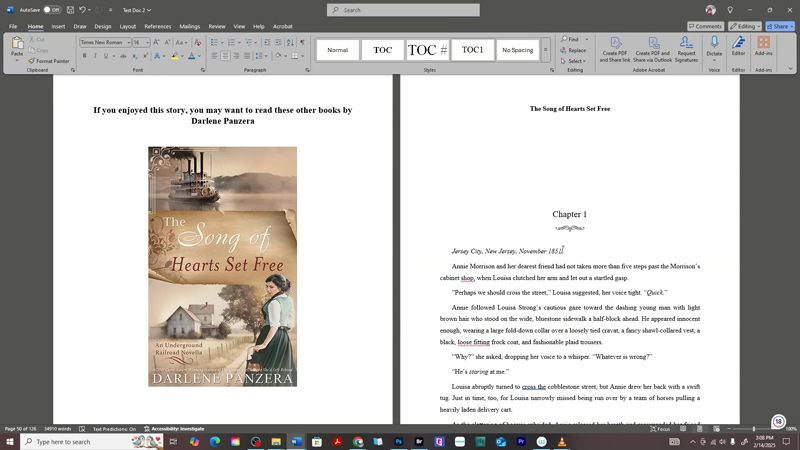This screenshot has height=450, width=800.
Task: Open Add-ins
Action: [x=764, y=46]
